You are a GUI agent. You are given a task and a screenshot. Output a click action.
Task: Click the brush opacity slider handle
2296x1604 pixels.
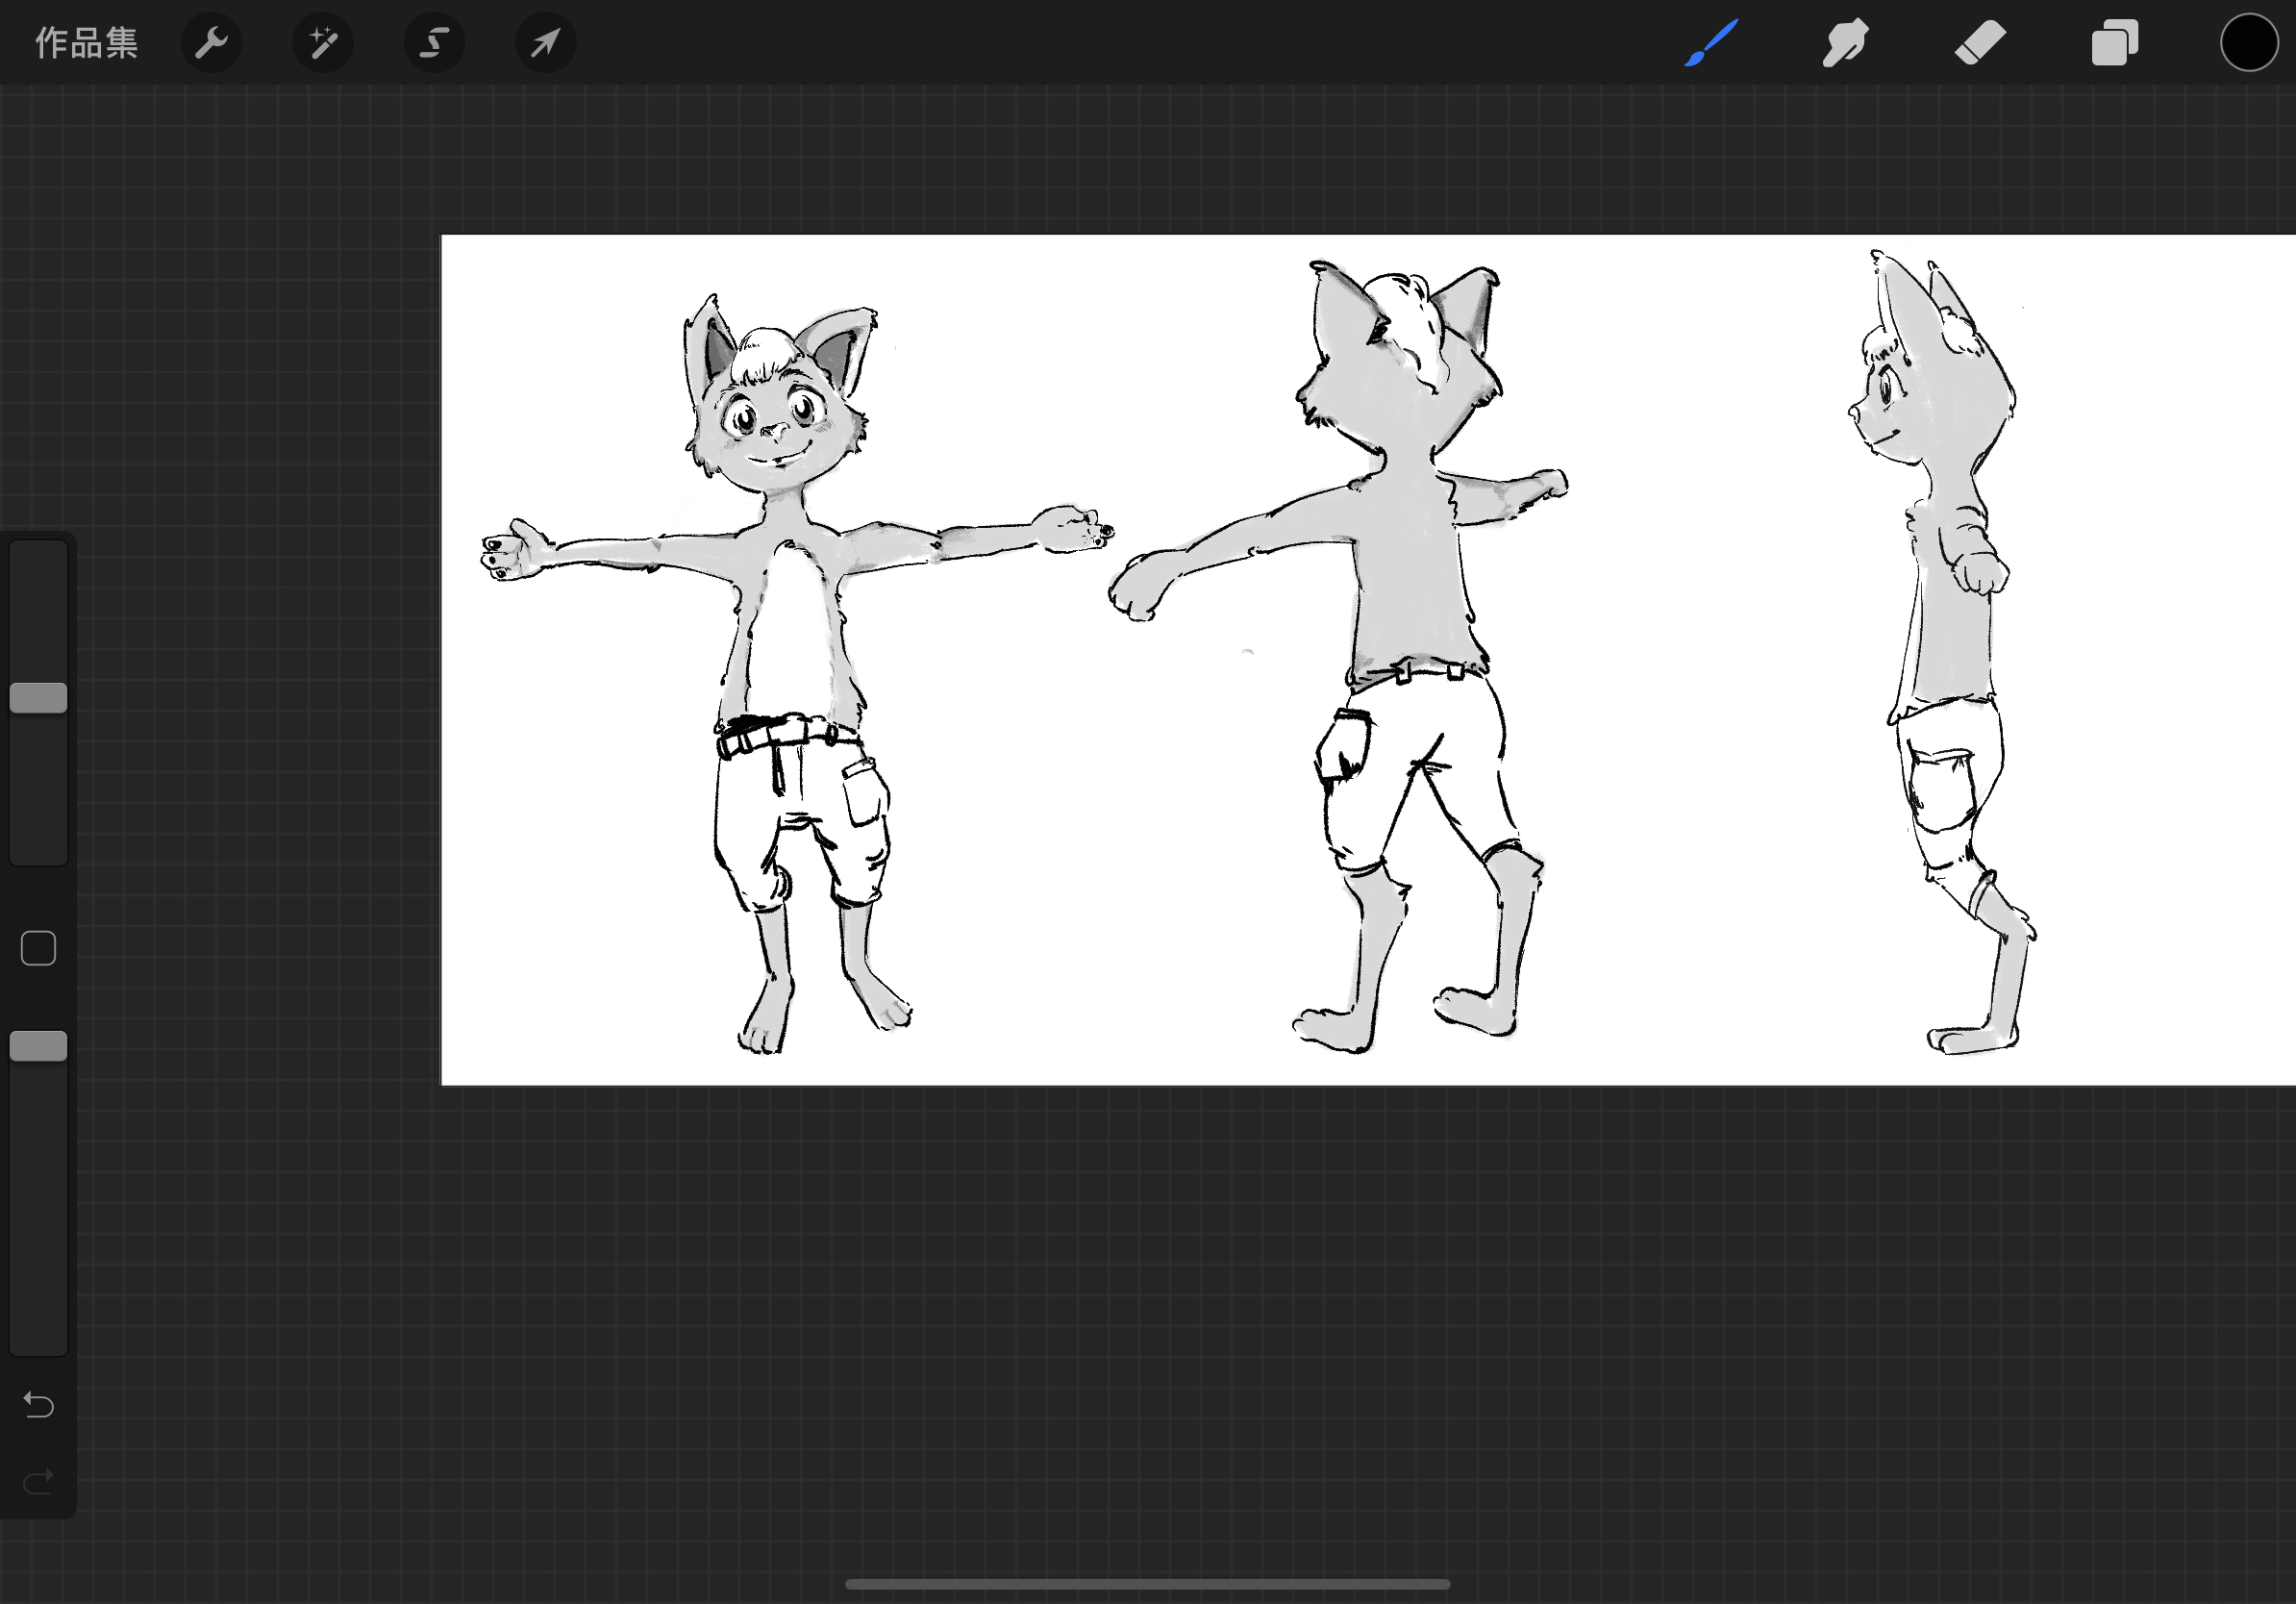[38, 1046]
